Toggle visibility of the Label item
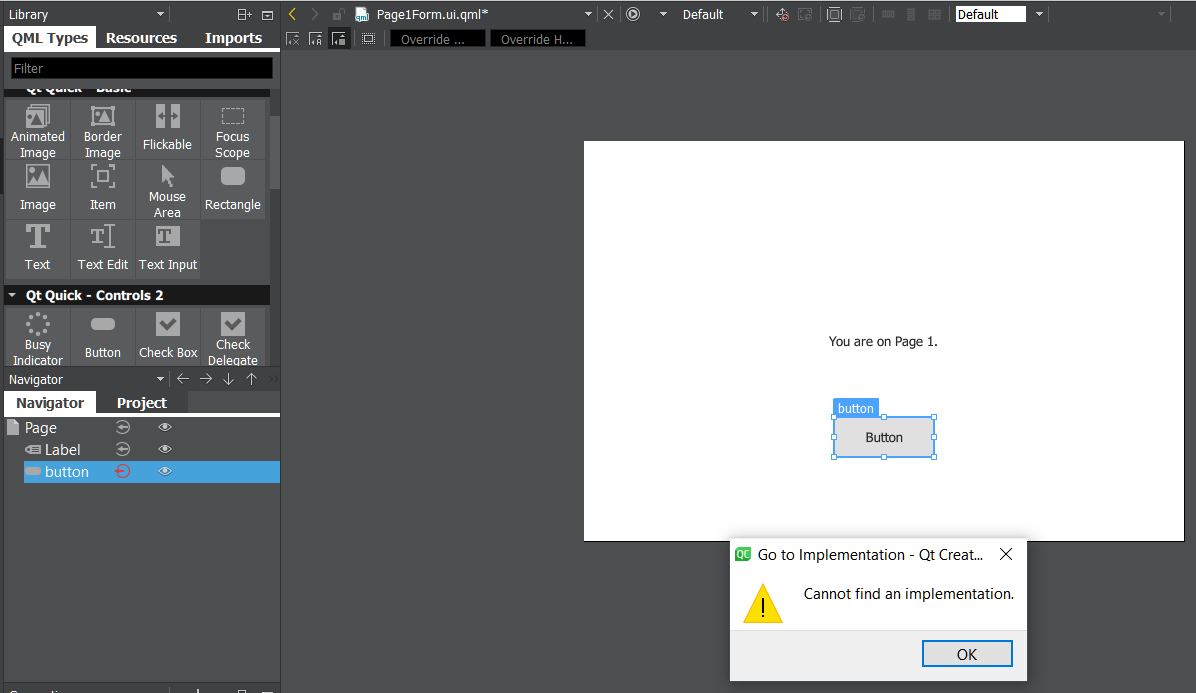This screenshot has height=693, width=1196. pyautogui.click(x=165, y=450)
